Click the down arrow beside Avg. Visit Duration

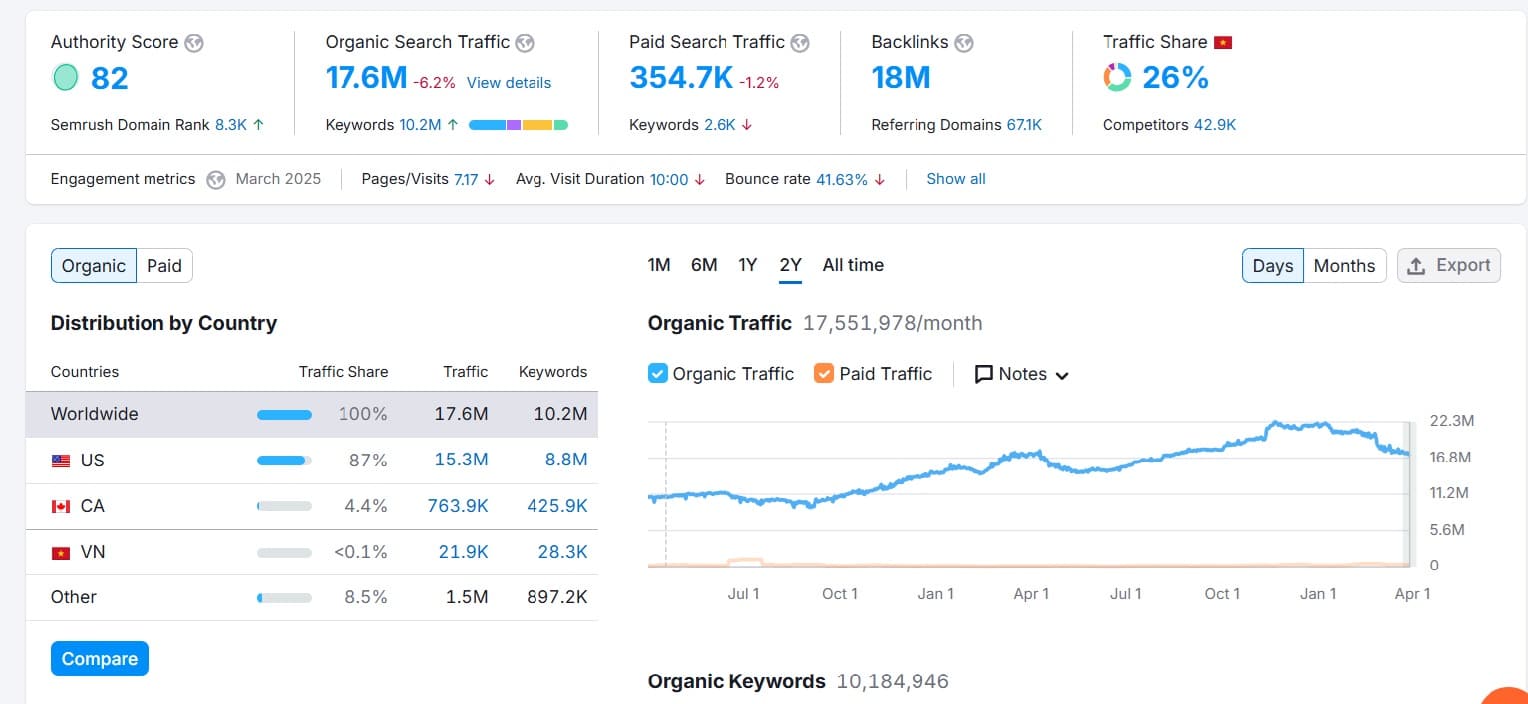coord(700,180)
